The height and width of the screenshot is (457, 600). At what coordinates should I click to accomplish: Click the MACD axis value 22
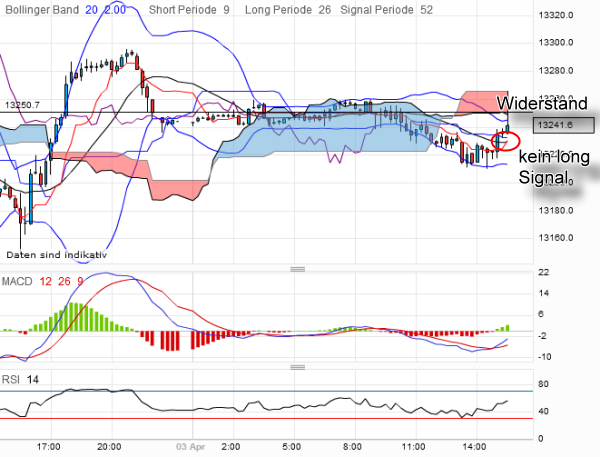543,273
